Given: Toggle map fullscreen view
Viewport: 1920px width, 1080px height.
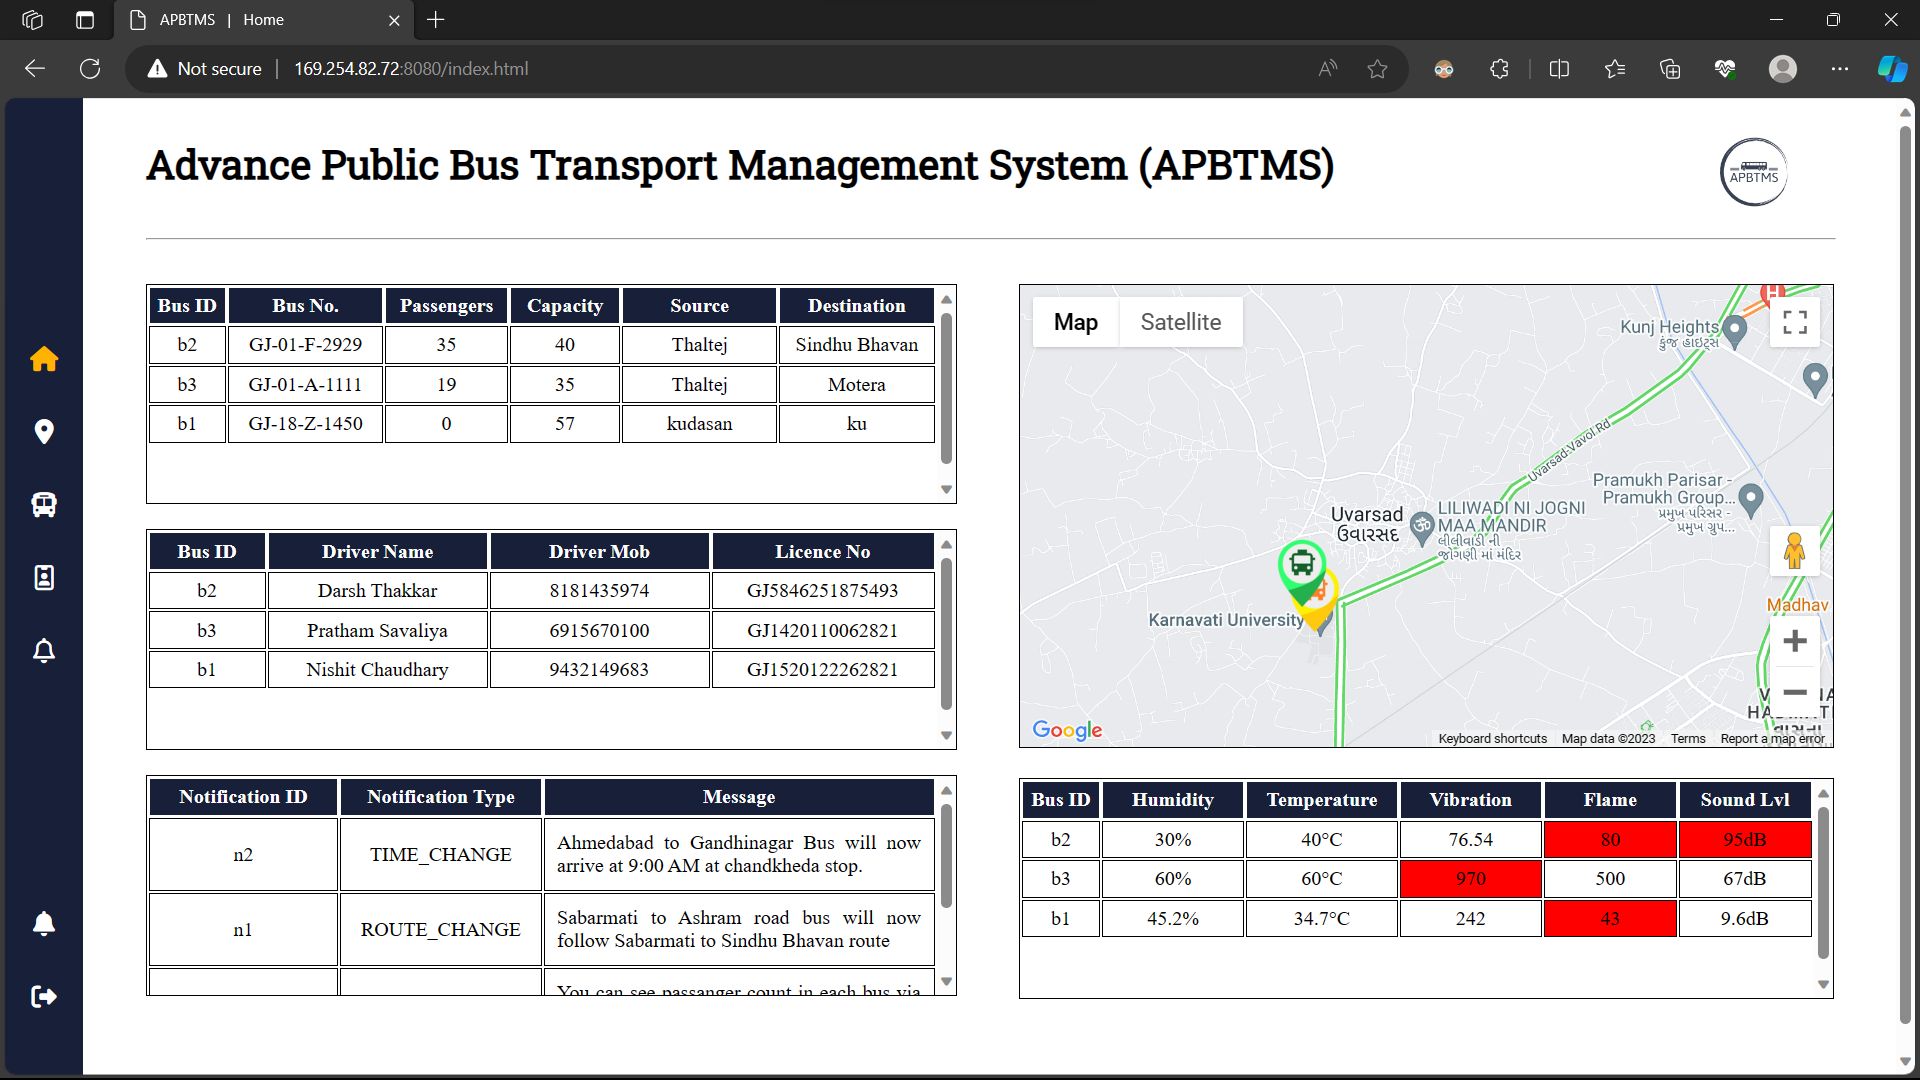Looking at the screenshot, I should pos(1794,322).
